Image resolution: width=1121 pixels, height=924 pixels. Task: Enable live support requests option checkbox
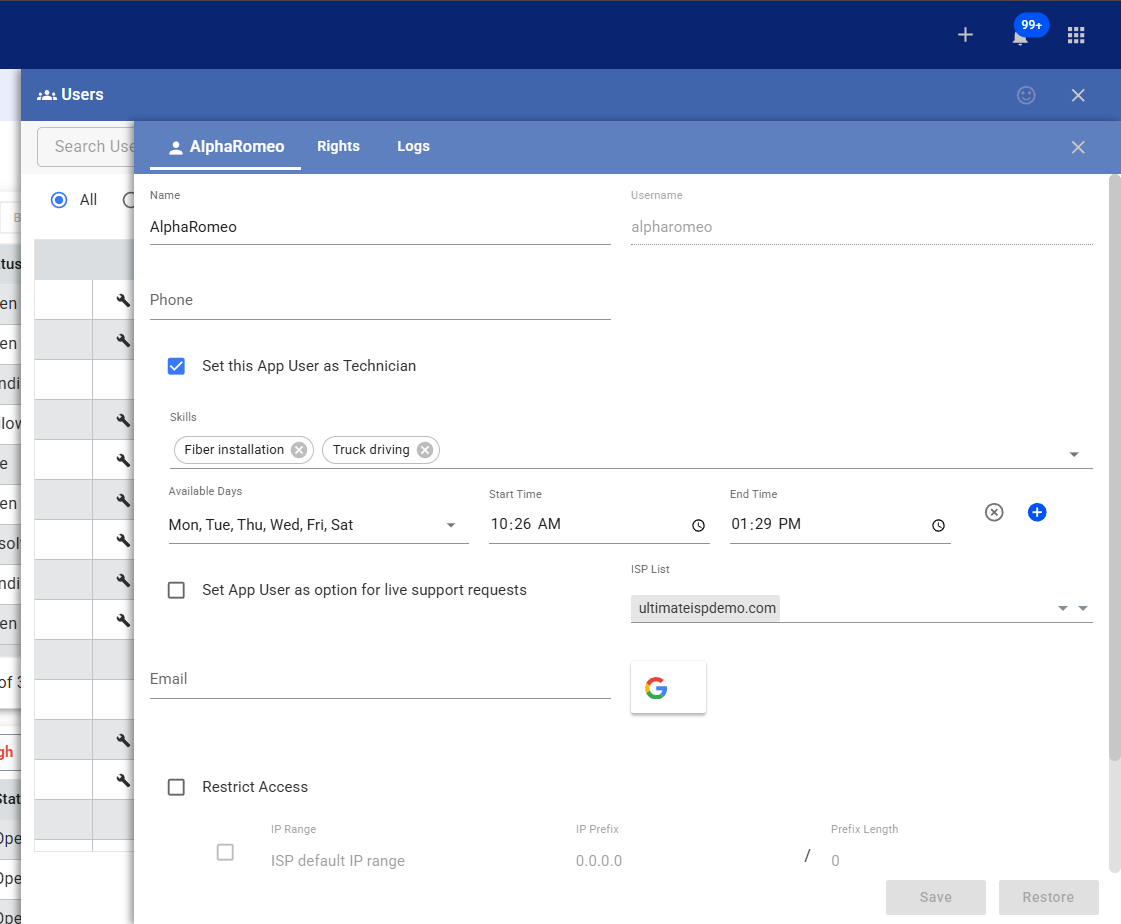point(177,590)
